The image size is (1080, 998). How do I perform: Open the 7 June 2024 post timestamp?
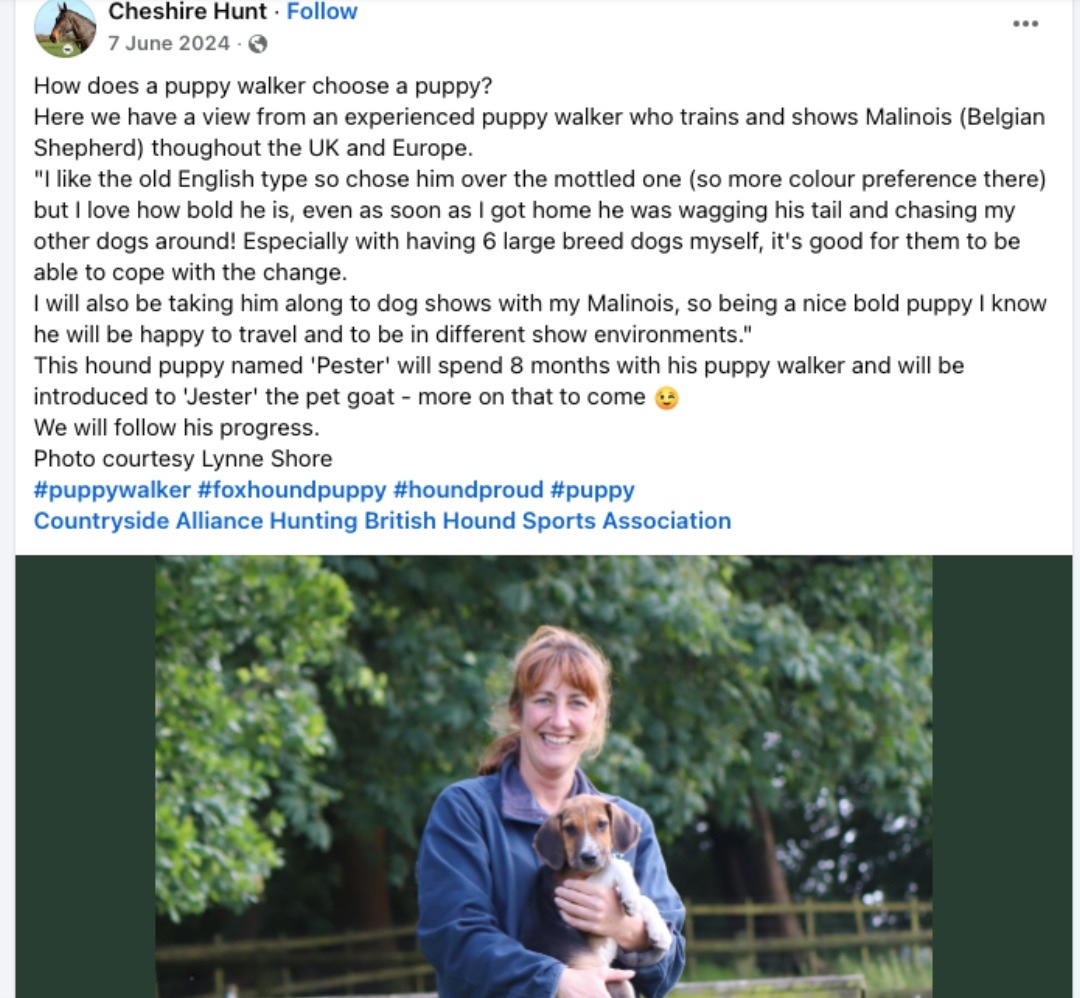point(169,43)
